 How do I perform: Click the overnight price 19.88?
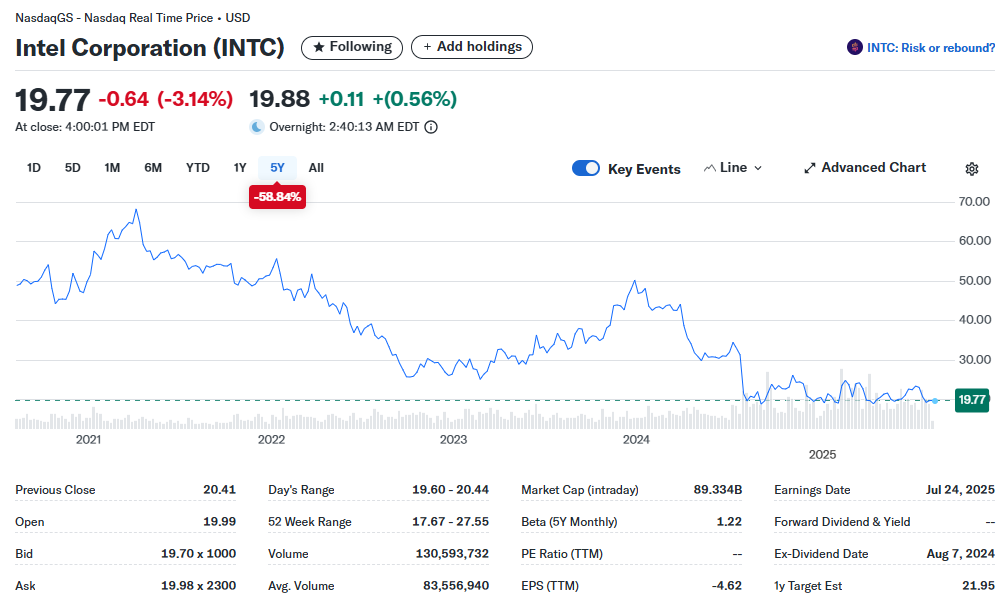pos(279,100)
